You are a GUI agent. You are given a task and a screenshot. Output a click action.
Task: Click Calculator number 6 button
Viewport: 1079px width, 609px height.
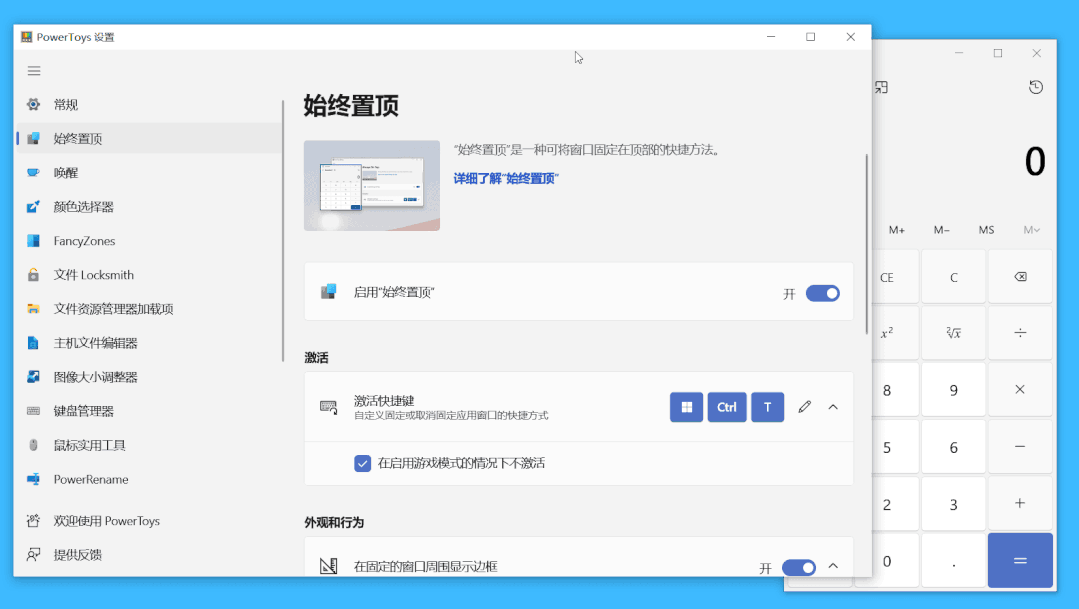pyautogui.click(x=953, y=447)
